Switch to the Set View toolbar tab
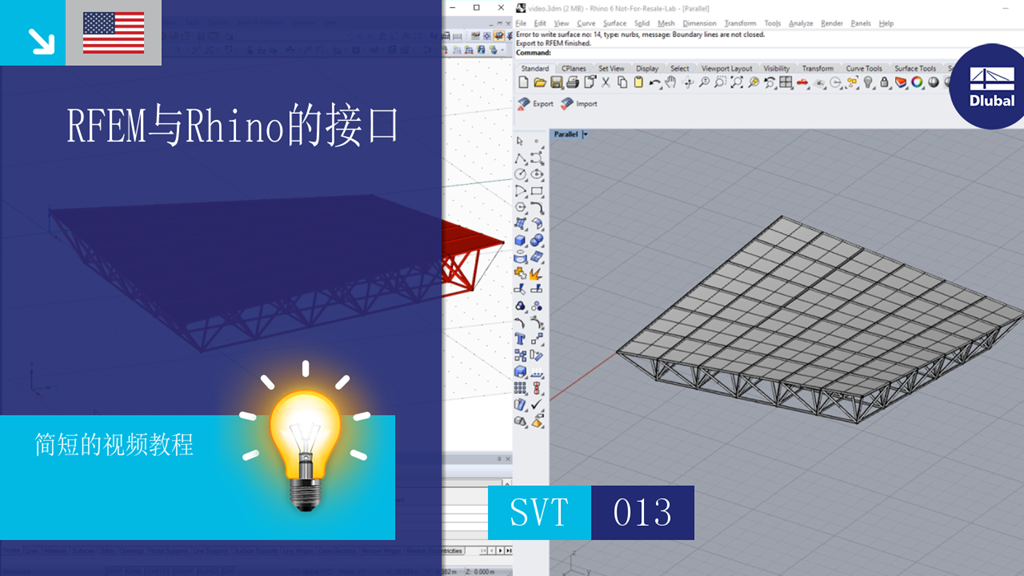The width and height of the screenshot is (1024, 576). (x=611, y=69)
